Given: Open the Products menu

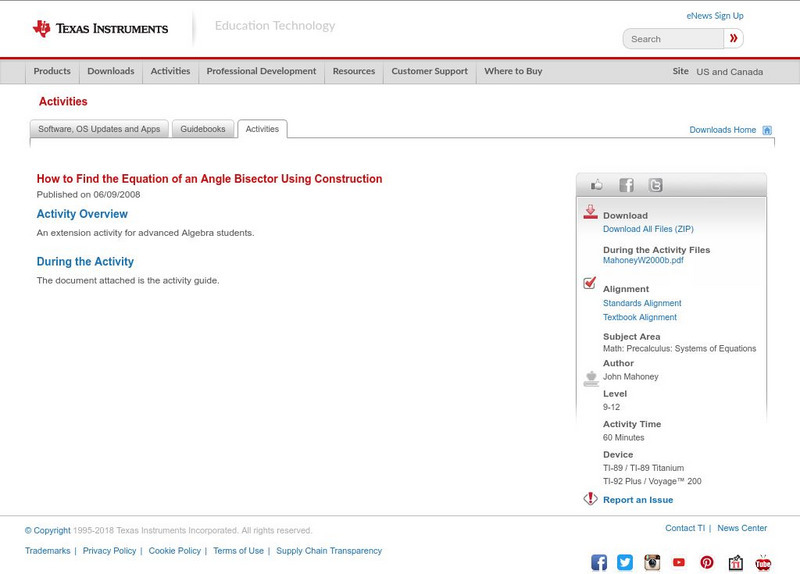Looking at the screenshot, I should (x=52, y=71).
